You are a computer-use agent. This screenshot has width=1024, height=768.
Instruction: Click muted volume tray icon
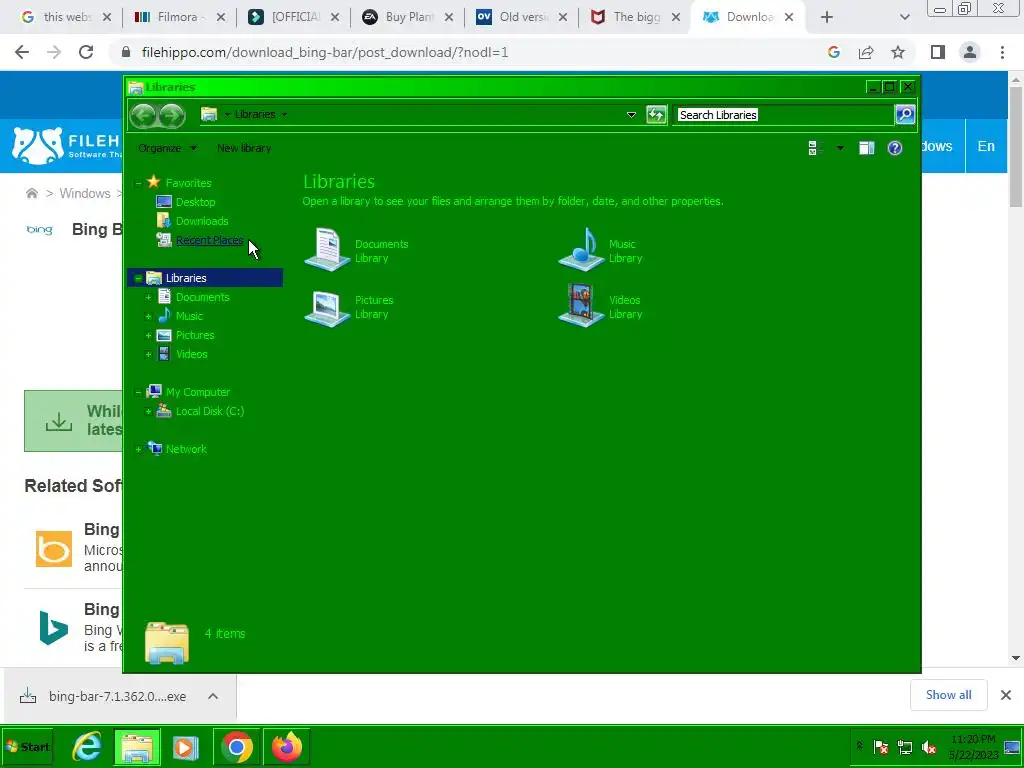point(929,748)
